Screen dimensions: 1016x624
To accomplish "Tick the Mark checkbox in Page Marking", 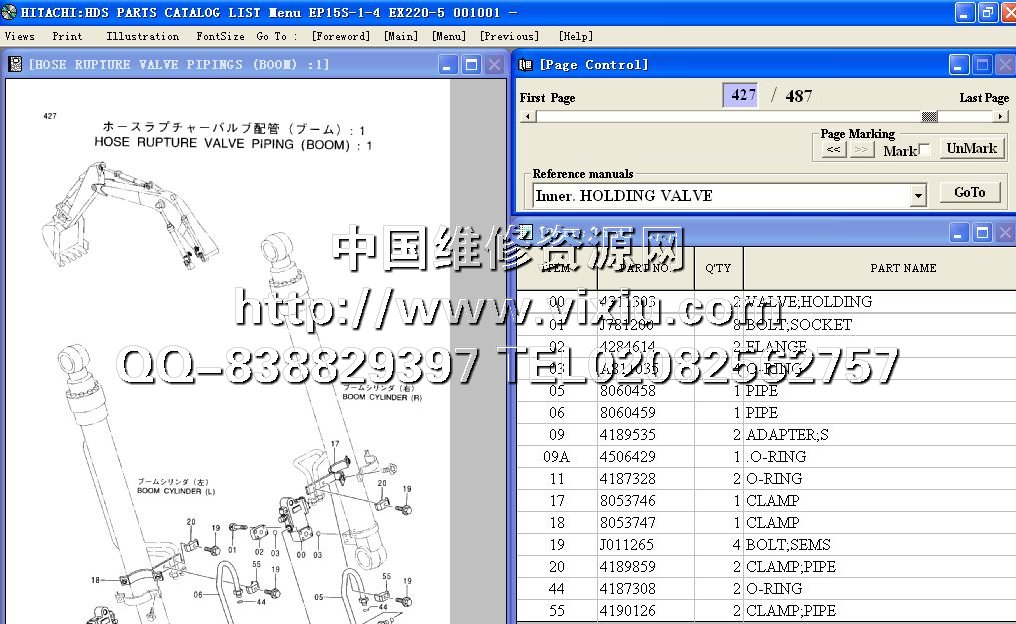I will (x=925, y=150).
